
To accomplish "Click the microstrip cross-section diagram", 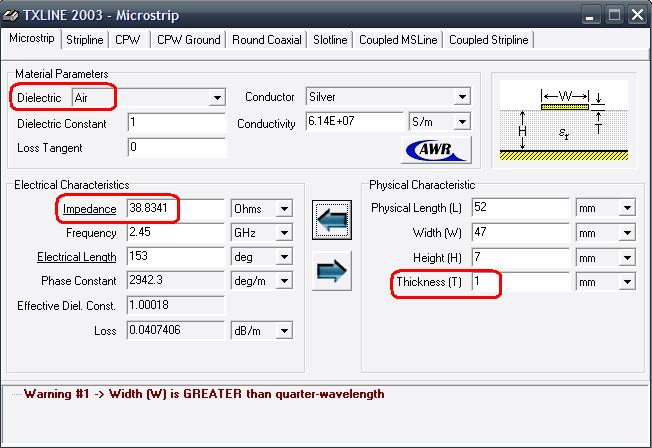I will tap(564, 121).
